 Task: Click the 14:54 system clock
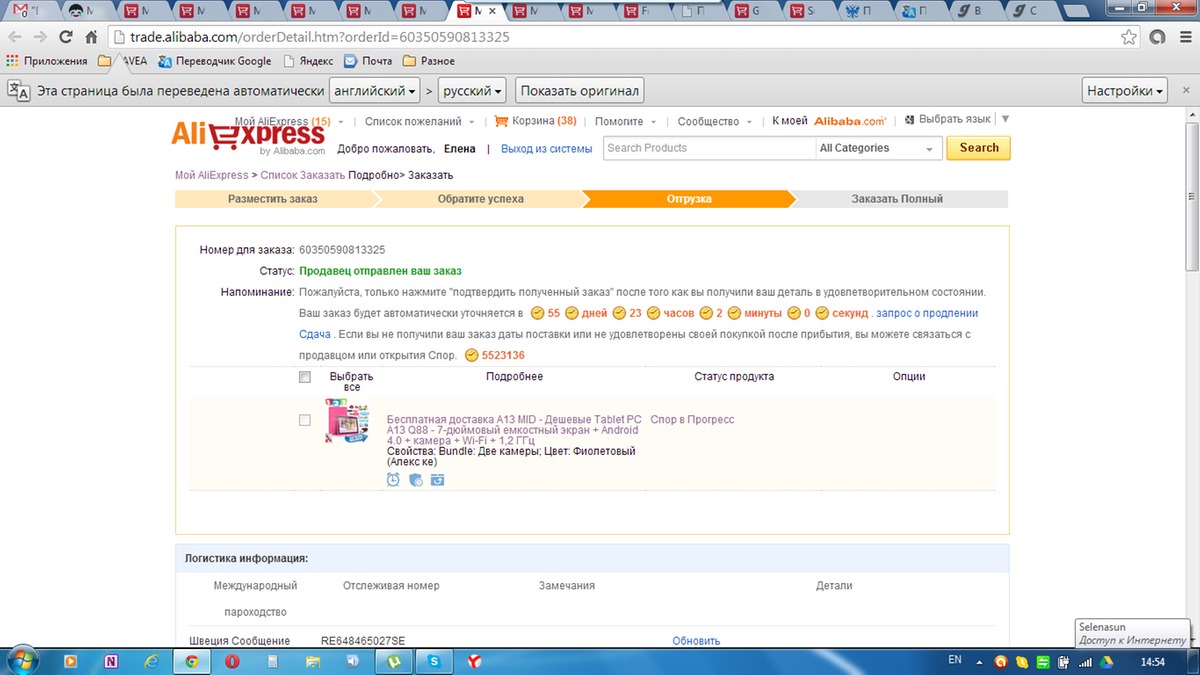pos(1153,662)
